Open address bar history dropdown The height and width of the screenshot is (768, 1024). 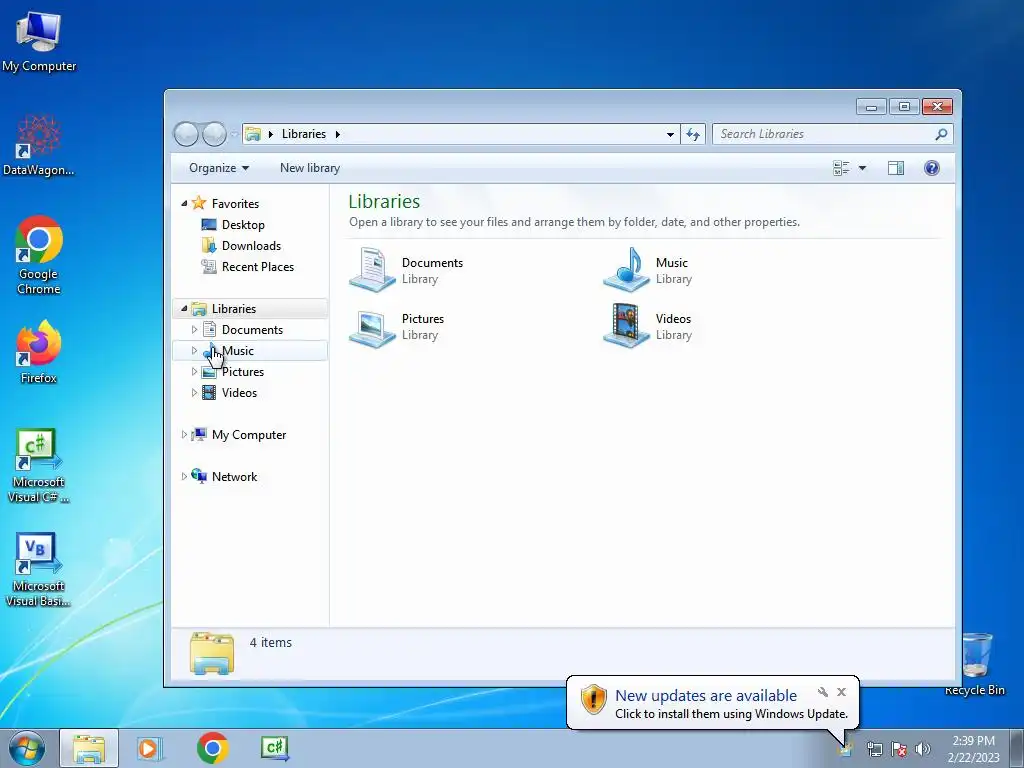[670, 134]
